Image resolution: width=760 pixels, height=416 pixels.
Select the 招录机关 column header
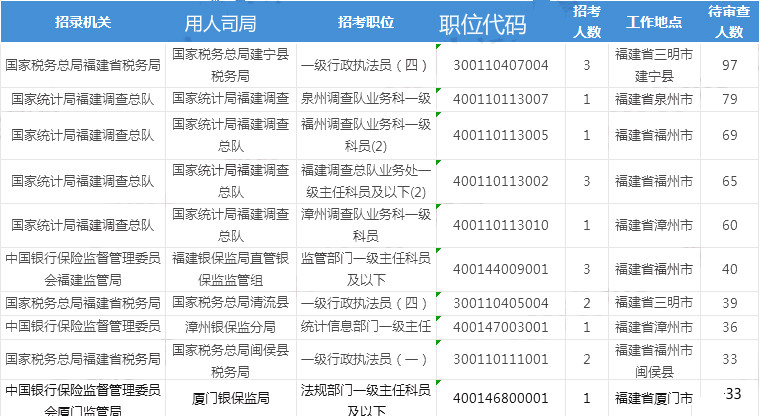click(x=83, y=22)
